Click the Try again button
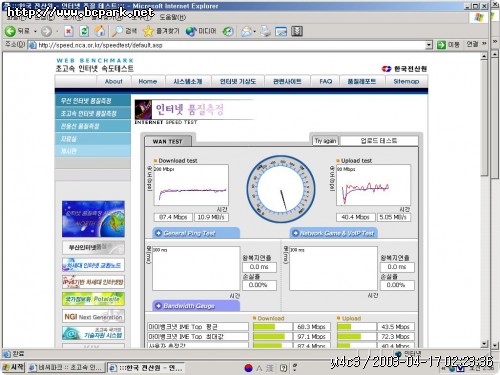 (x=325, y=141)
